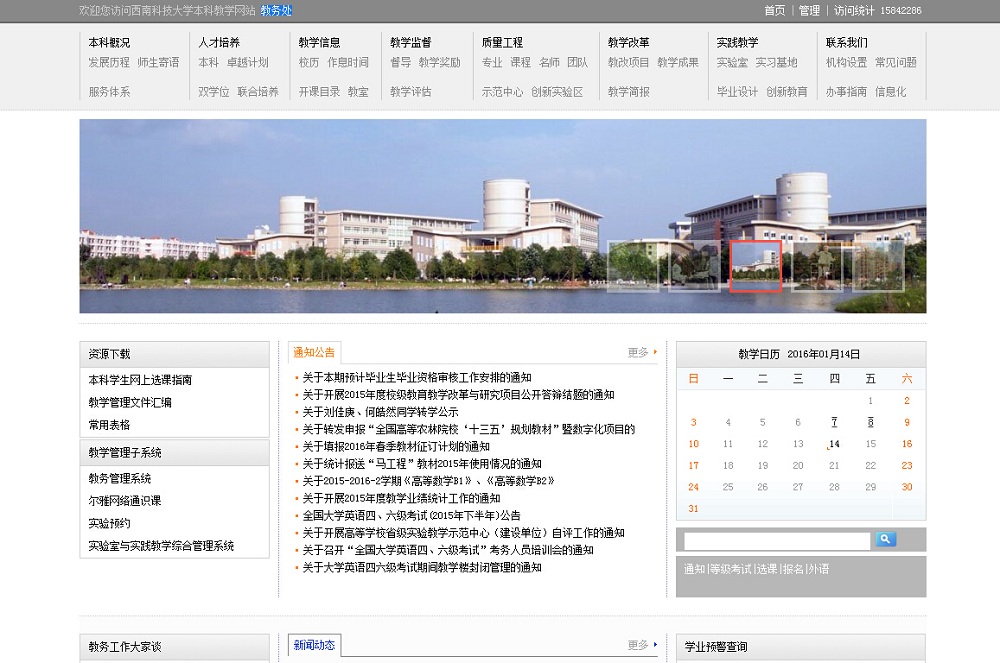Open the 教学监督 navigation menu
This screenshot has height=663, width=1000.
[410, 43]
